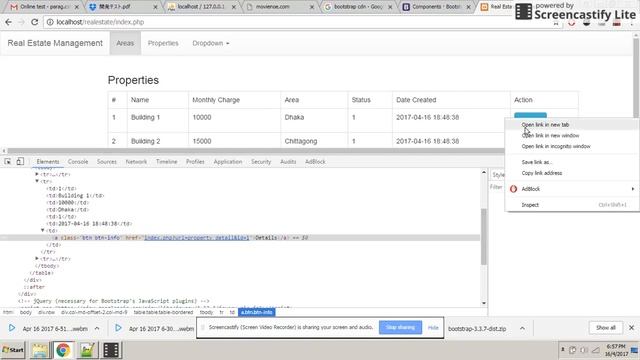Switch to DevTools Timeline tab
Screen dimensions: 640x360
(x=167, y=162)
